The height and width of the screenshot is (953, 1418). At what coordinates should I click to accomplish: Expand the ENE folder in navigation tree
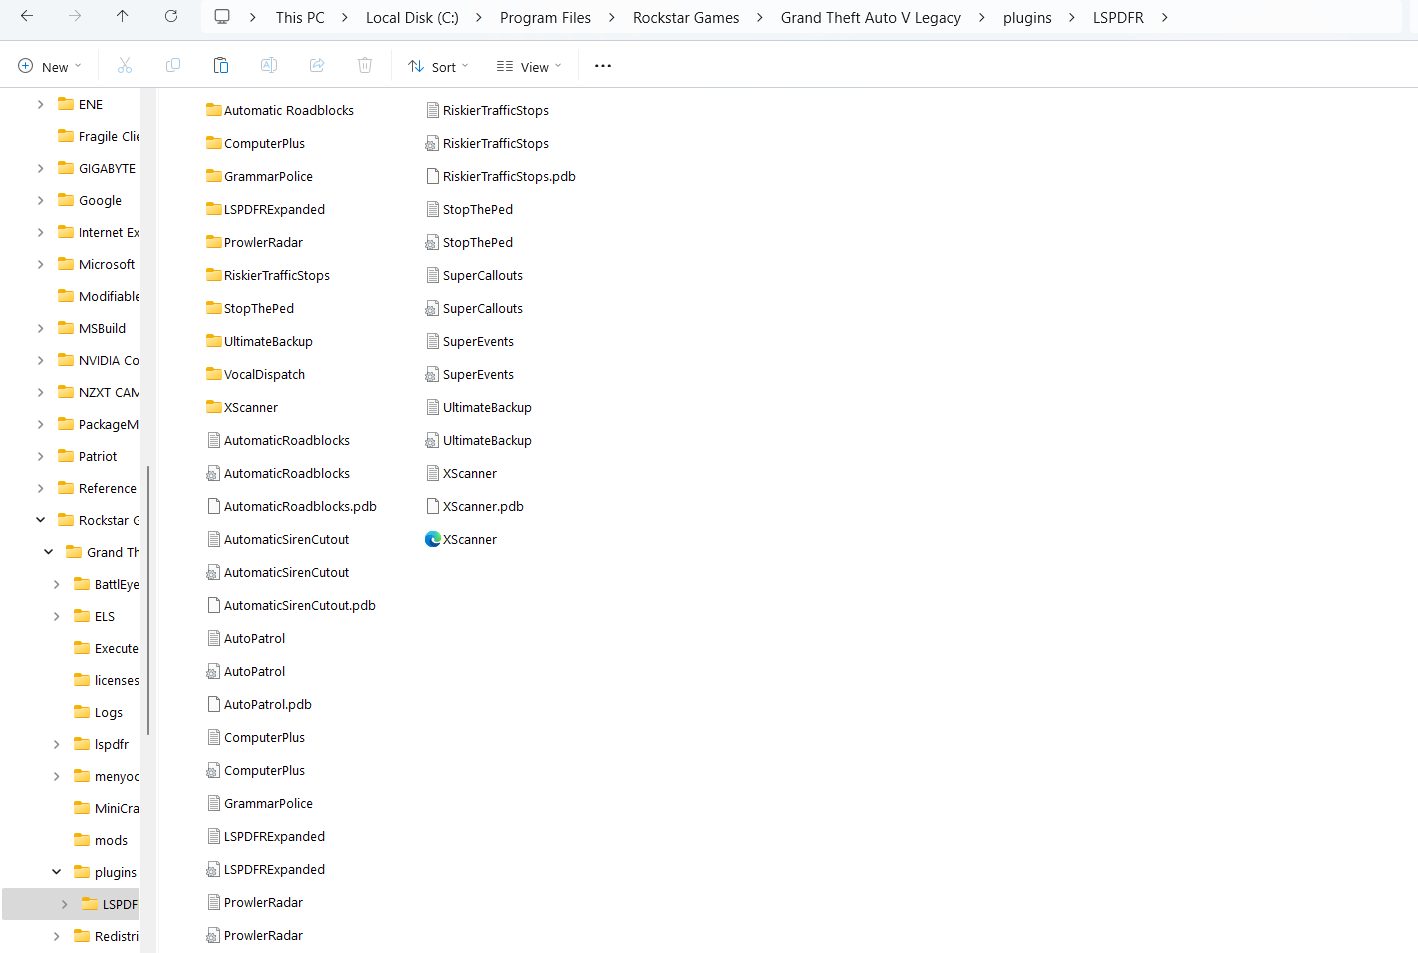pyautogui.click(x=40, y=104)
